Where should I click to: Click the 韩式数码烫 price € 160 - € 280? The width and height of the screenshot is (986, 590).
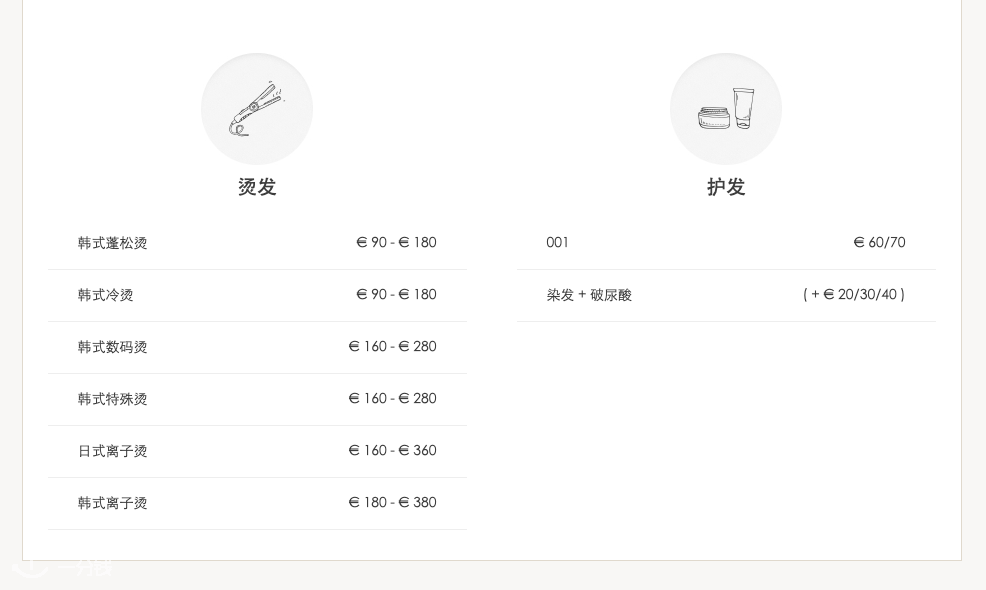click(392, 347)
